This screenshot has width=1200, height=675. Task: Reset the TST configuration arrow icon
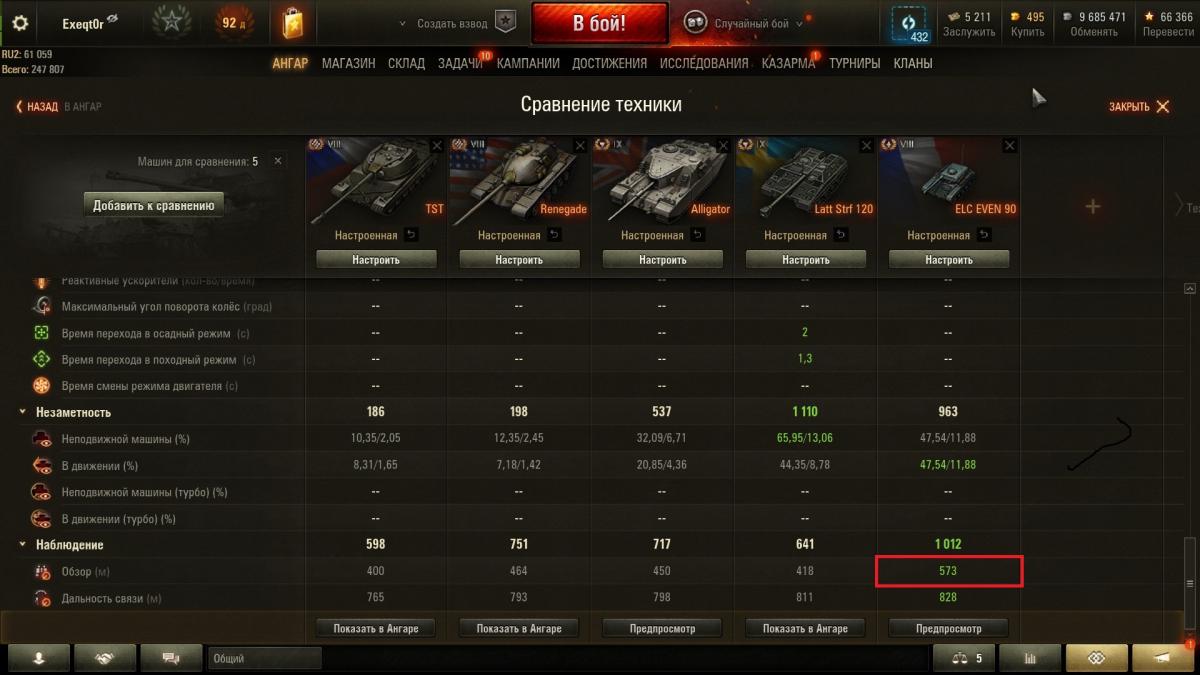tap(412, 235)
